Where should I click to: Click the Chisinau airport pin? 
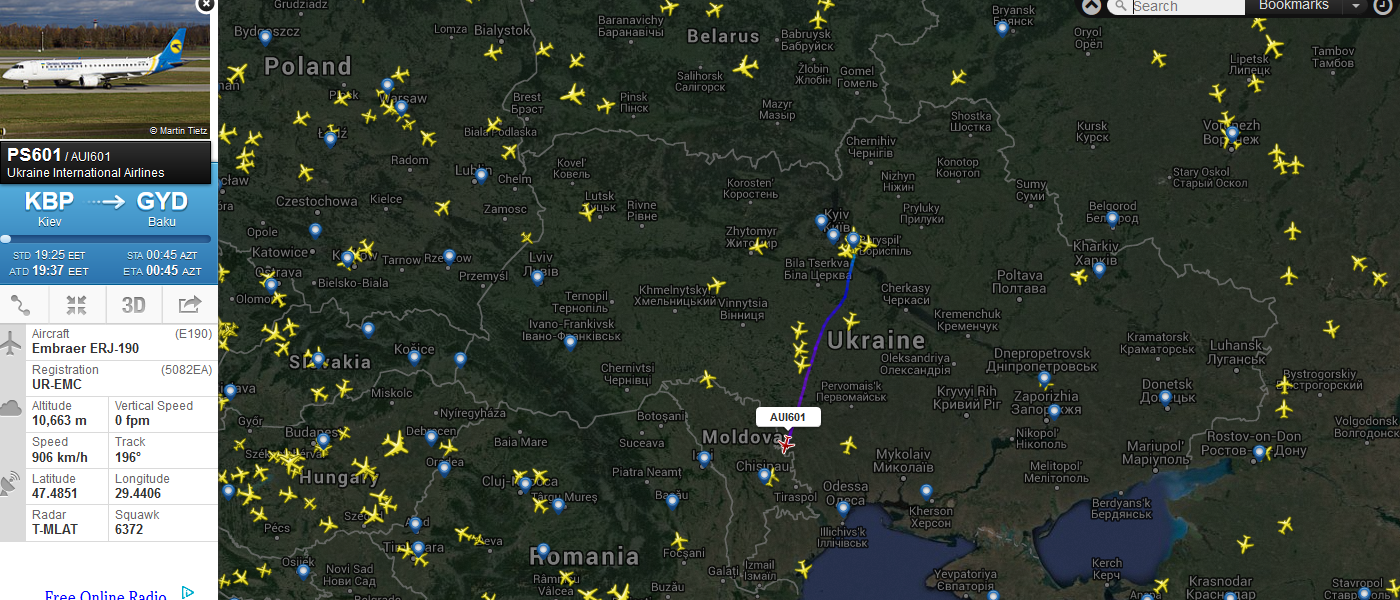764,476
